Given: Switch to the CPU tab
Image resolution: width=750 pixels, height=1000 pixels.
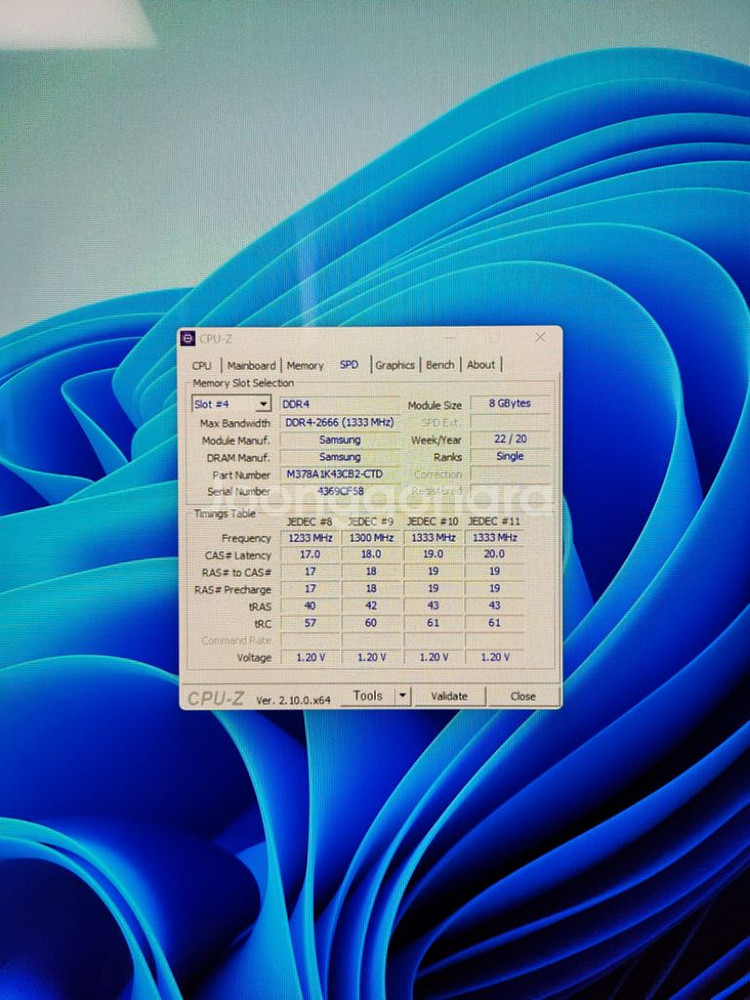Looking at the screenshot, I should [202, 365].
